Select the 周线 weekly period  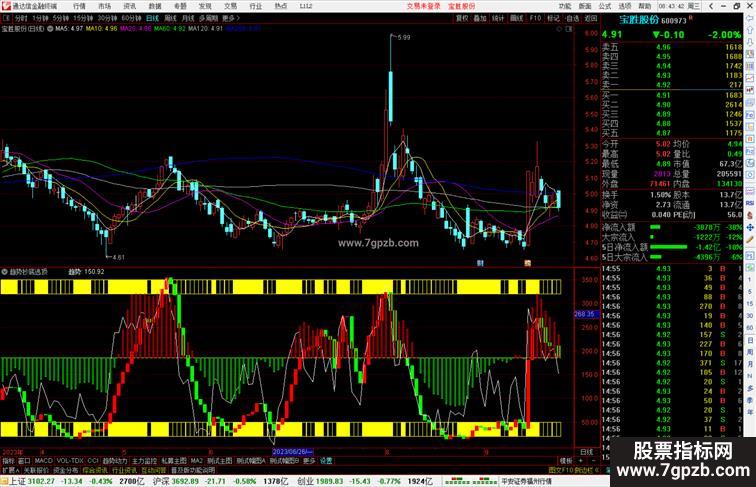coord(170,18)
